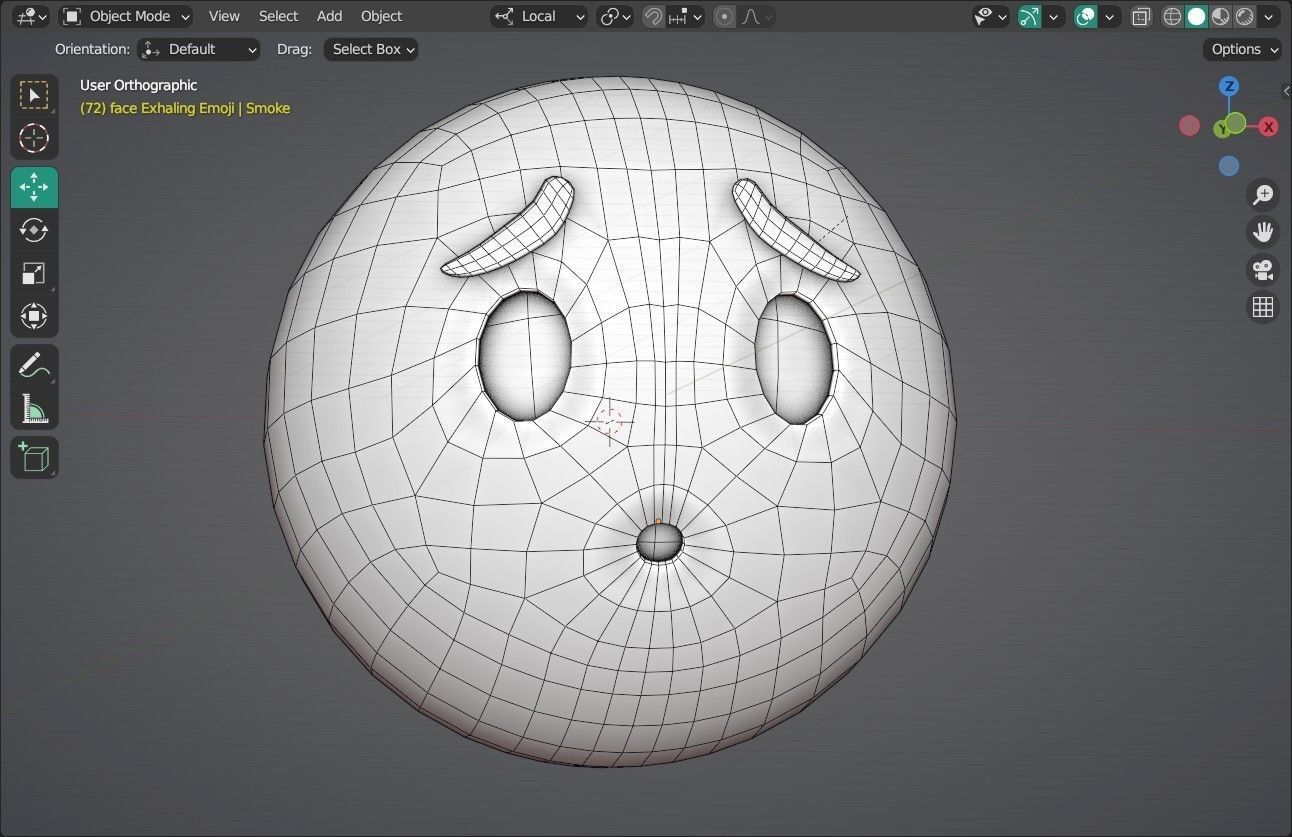Open the Options dropdown
Screen dimensions: 1292x837
[1242, 49]
